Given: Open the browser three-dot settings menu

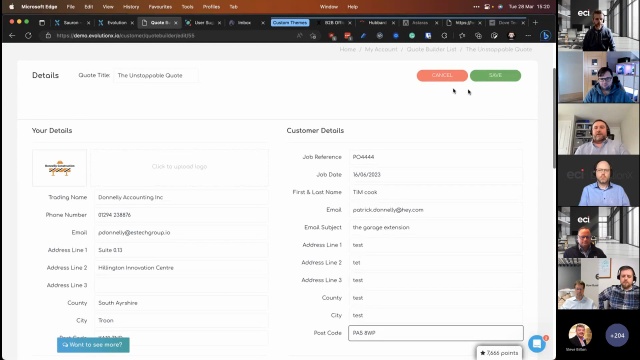Looking at the screenshot, I should point(528,36).
